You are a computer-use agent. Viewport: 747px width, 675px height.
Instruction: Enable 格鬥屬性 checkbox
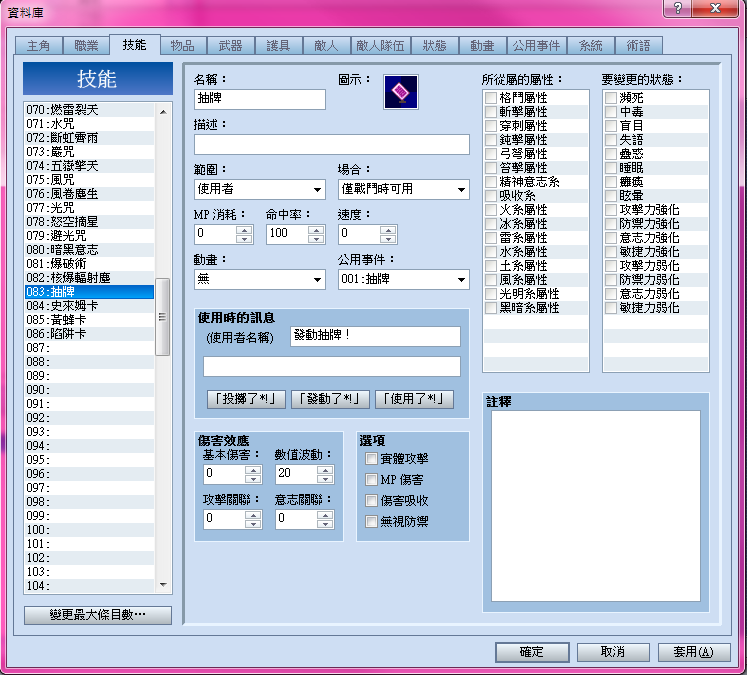coord(491,98)
